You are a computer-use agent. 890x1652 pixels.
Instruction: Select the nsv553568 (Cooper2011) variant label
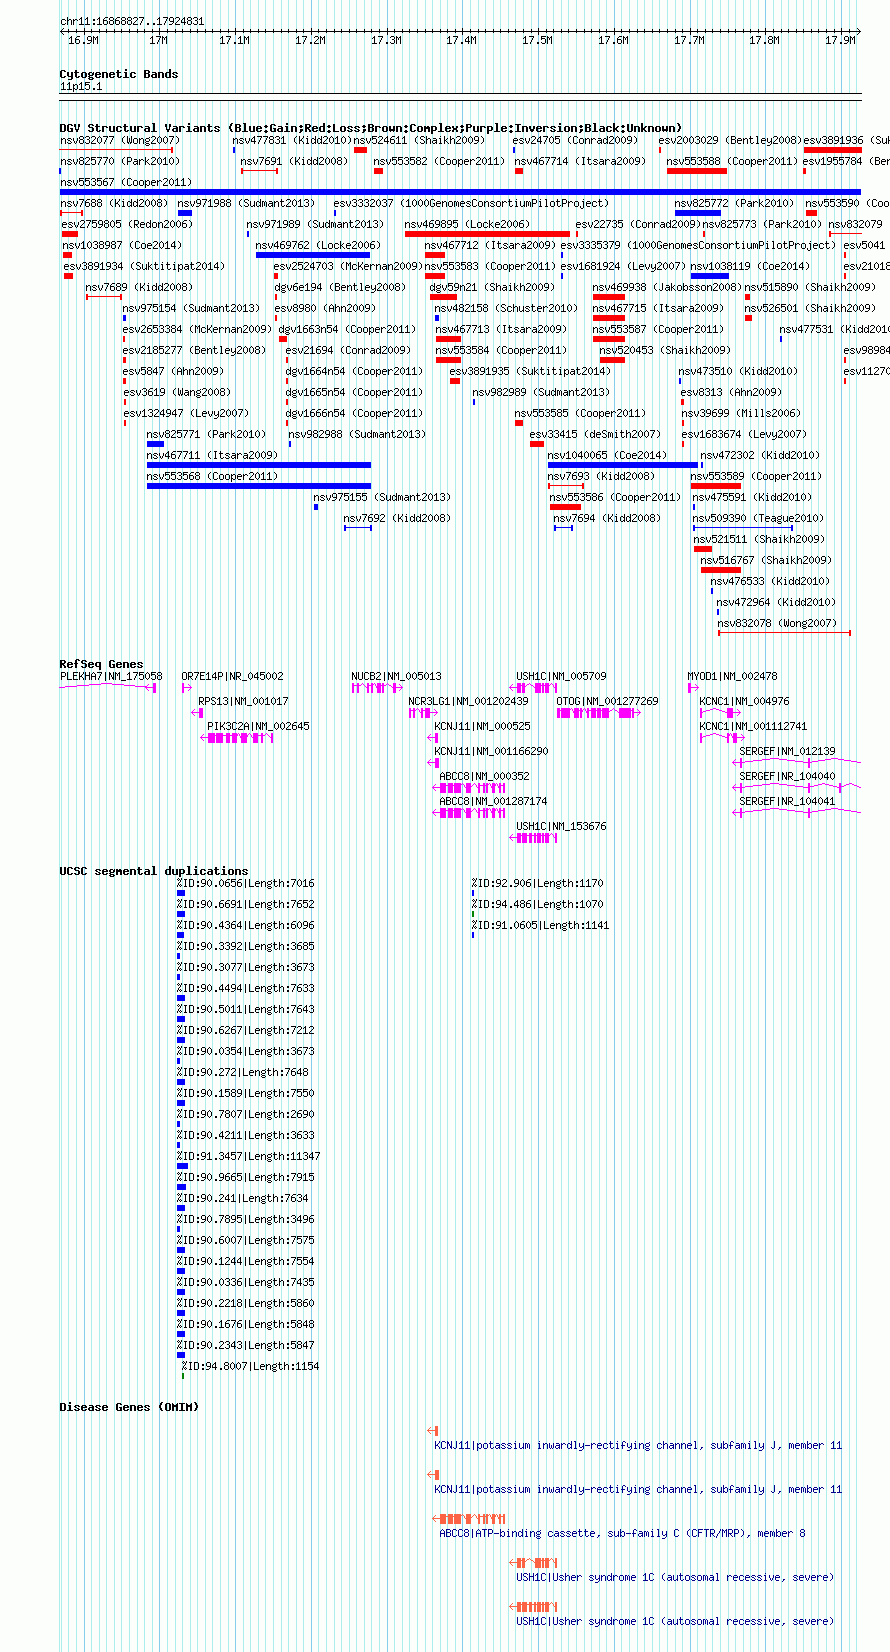[212, 476]
